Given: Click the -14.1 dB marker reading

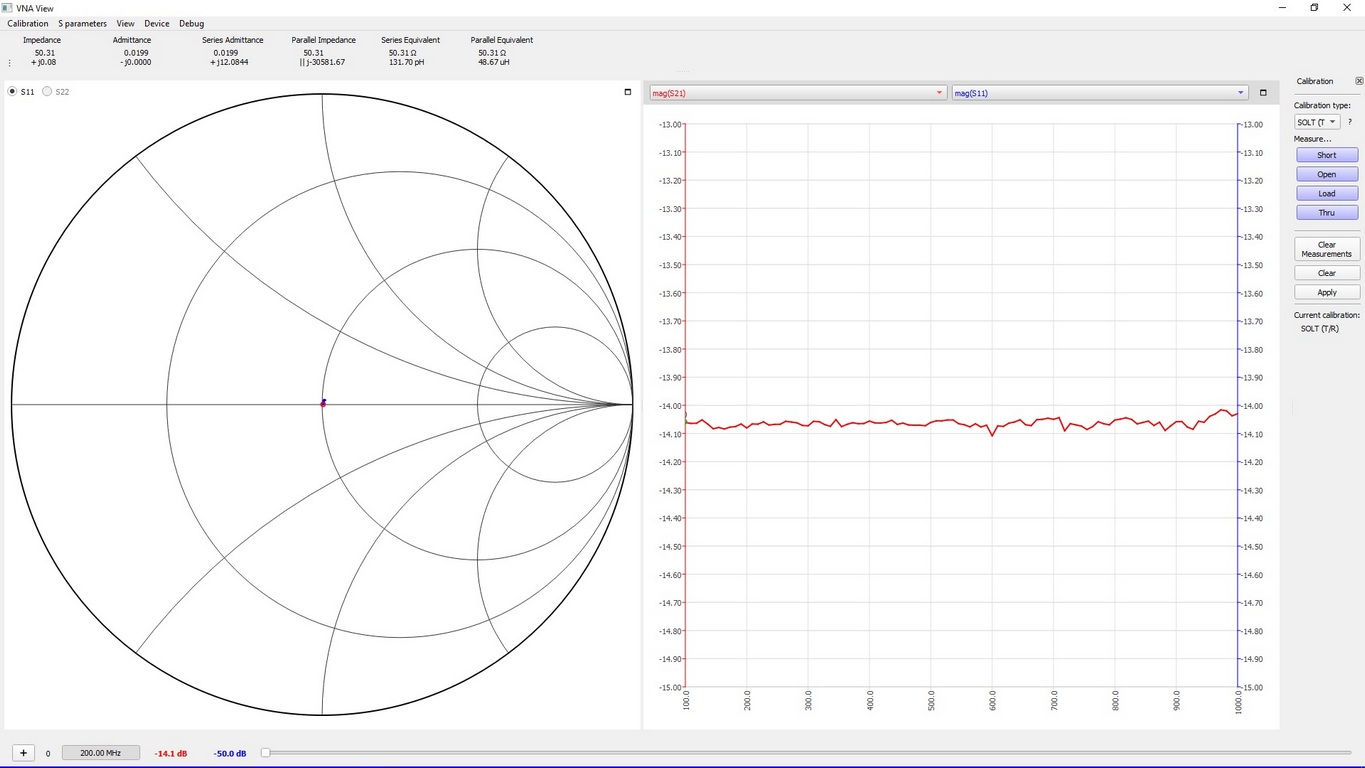Looking at the screenshot, I should [x=170, y=753].
